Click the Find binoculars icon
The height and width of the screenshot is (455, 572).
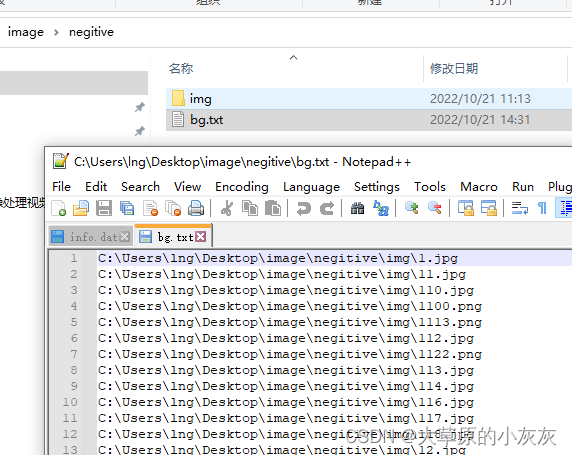(x=358, y=208)
